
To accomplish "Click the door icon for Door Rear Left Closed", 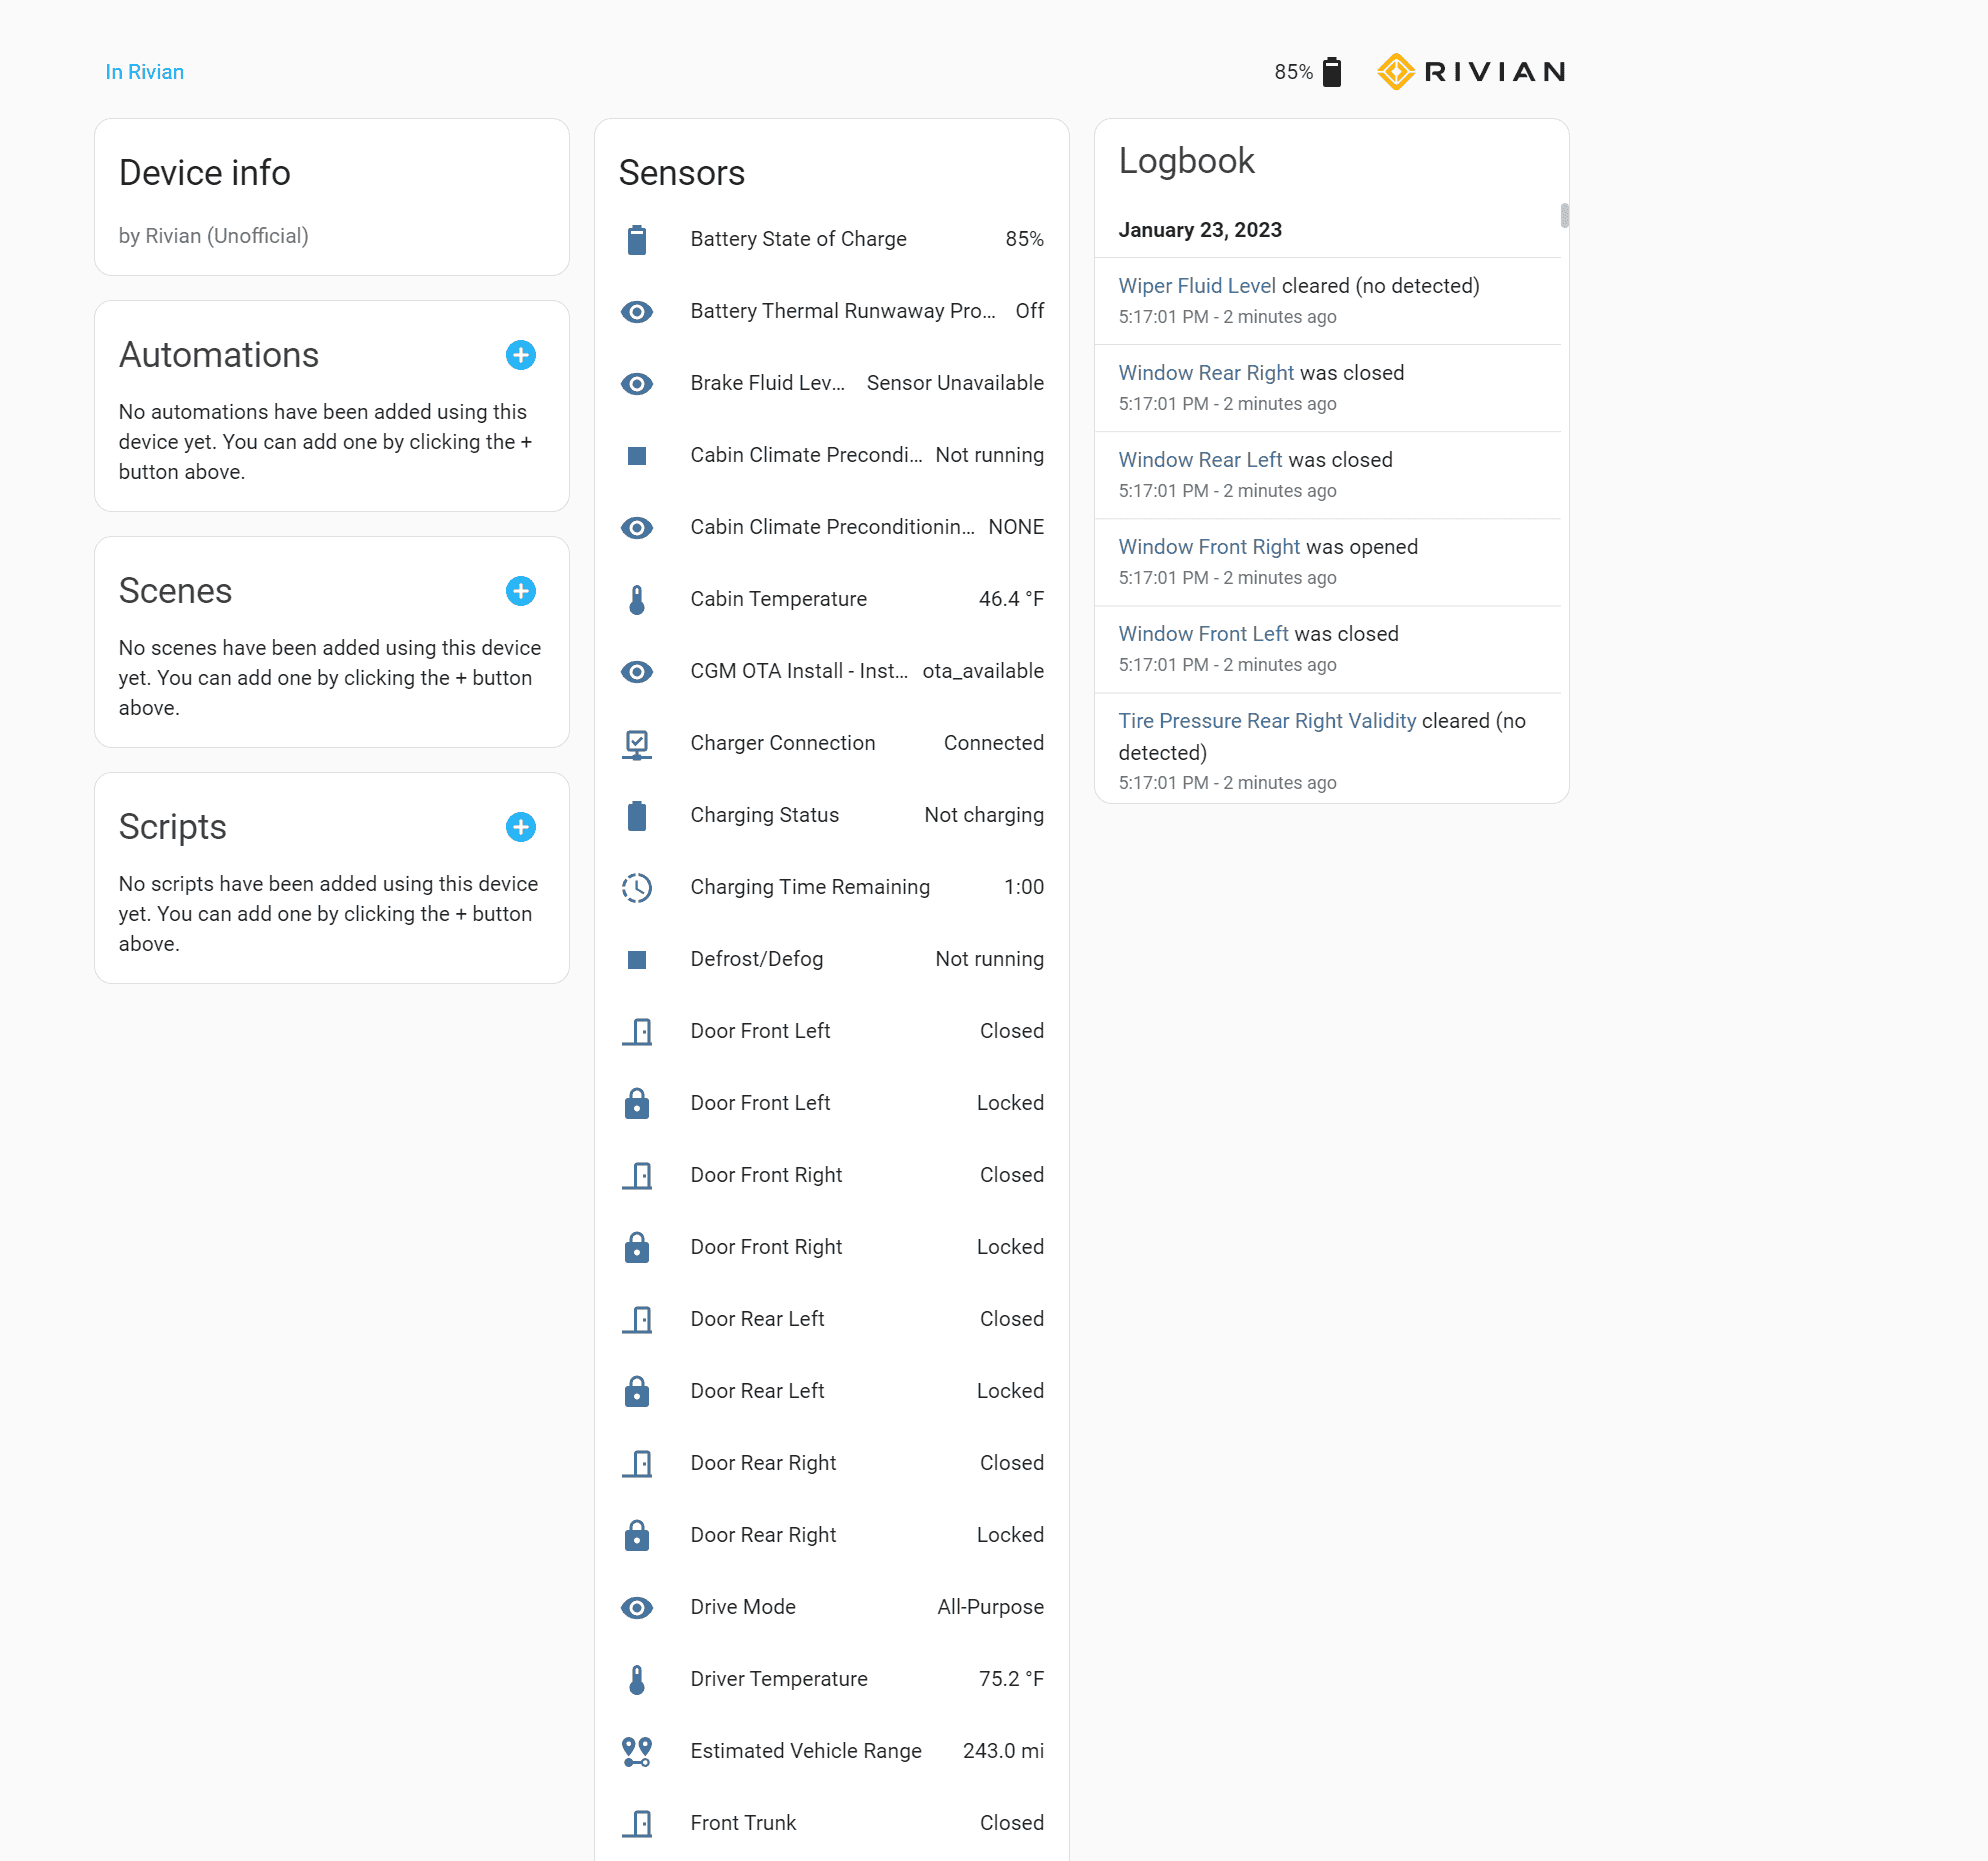I will tap(637, 1320).
